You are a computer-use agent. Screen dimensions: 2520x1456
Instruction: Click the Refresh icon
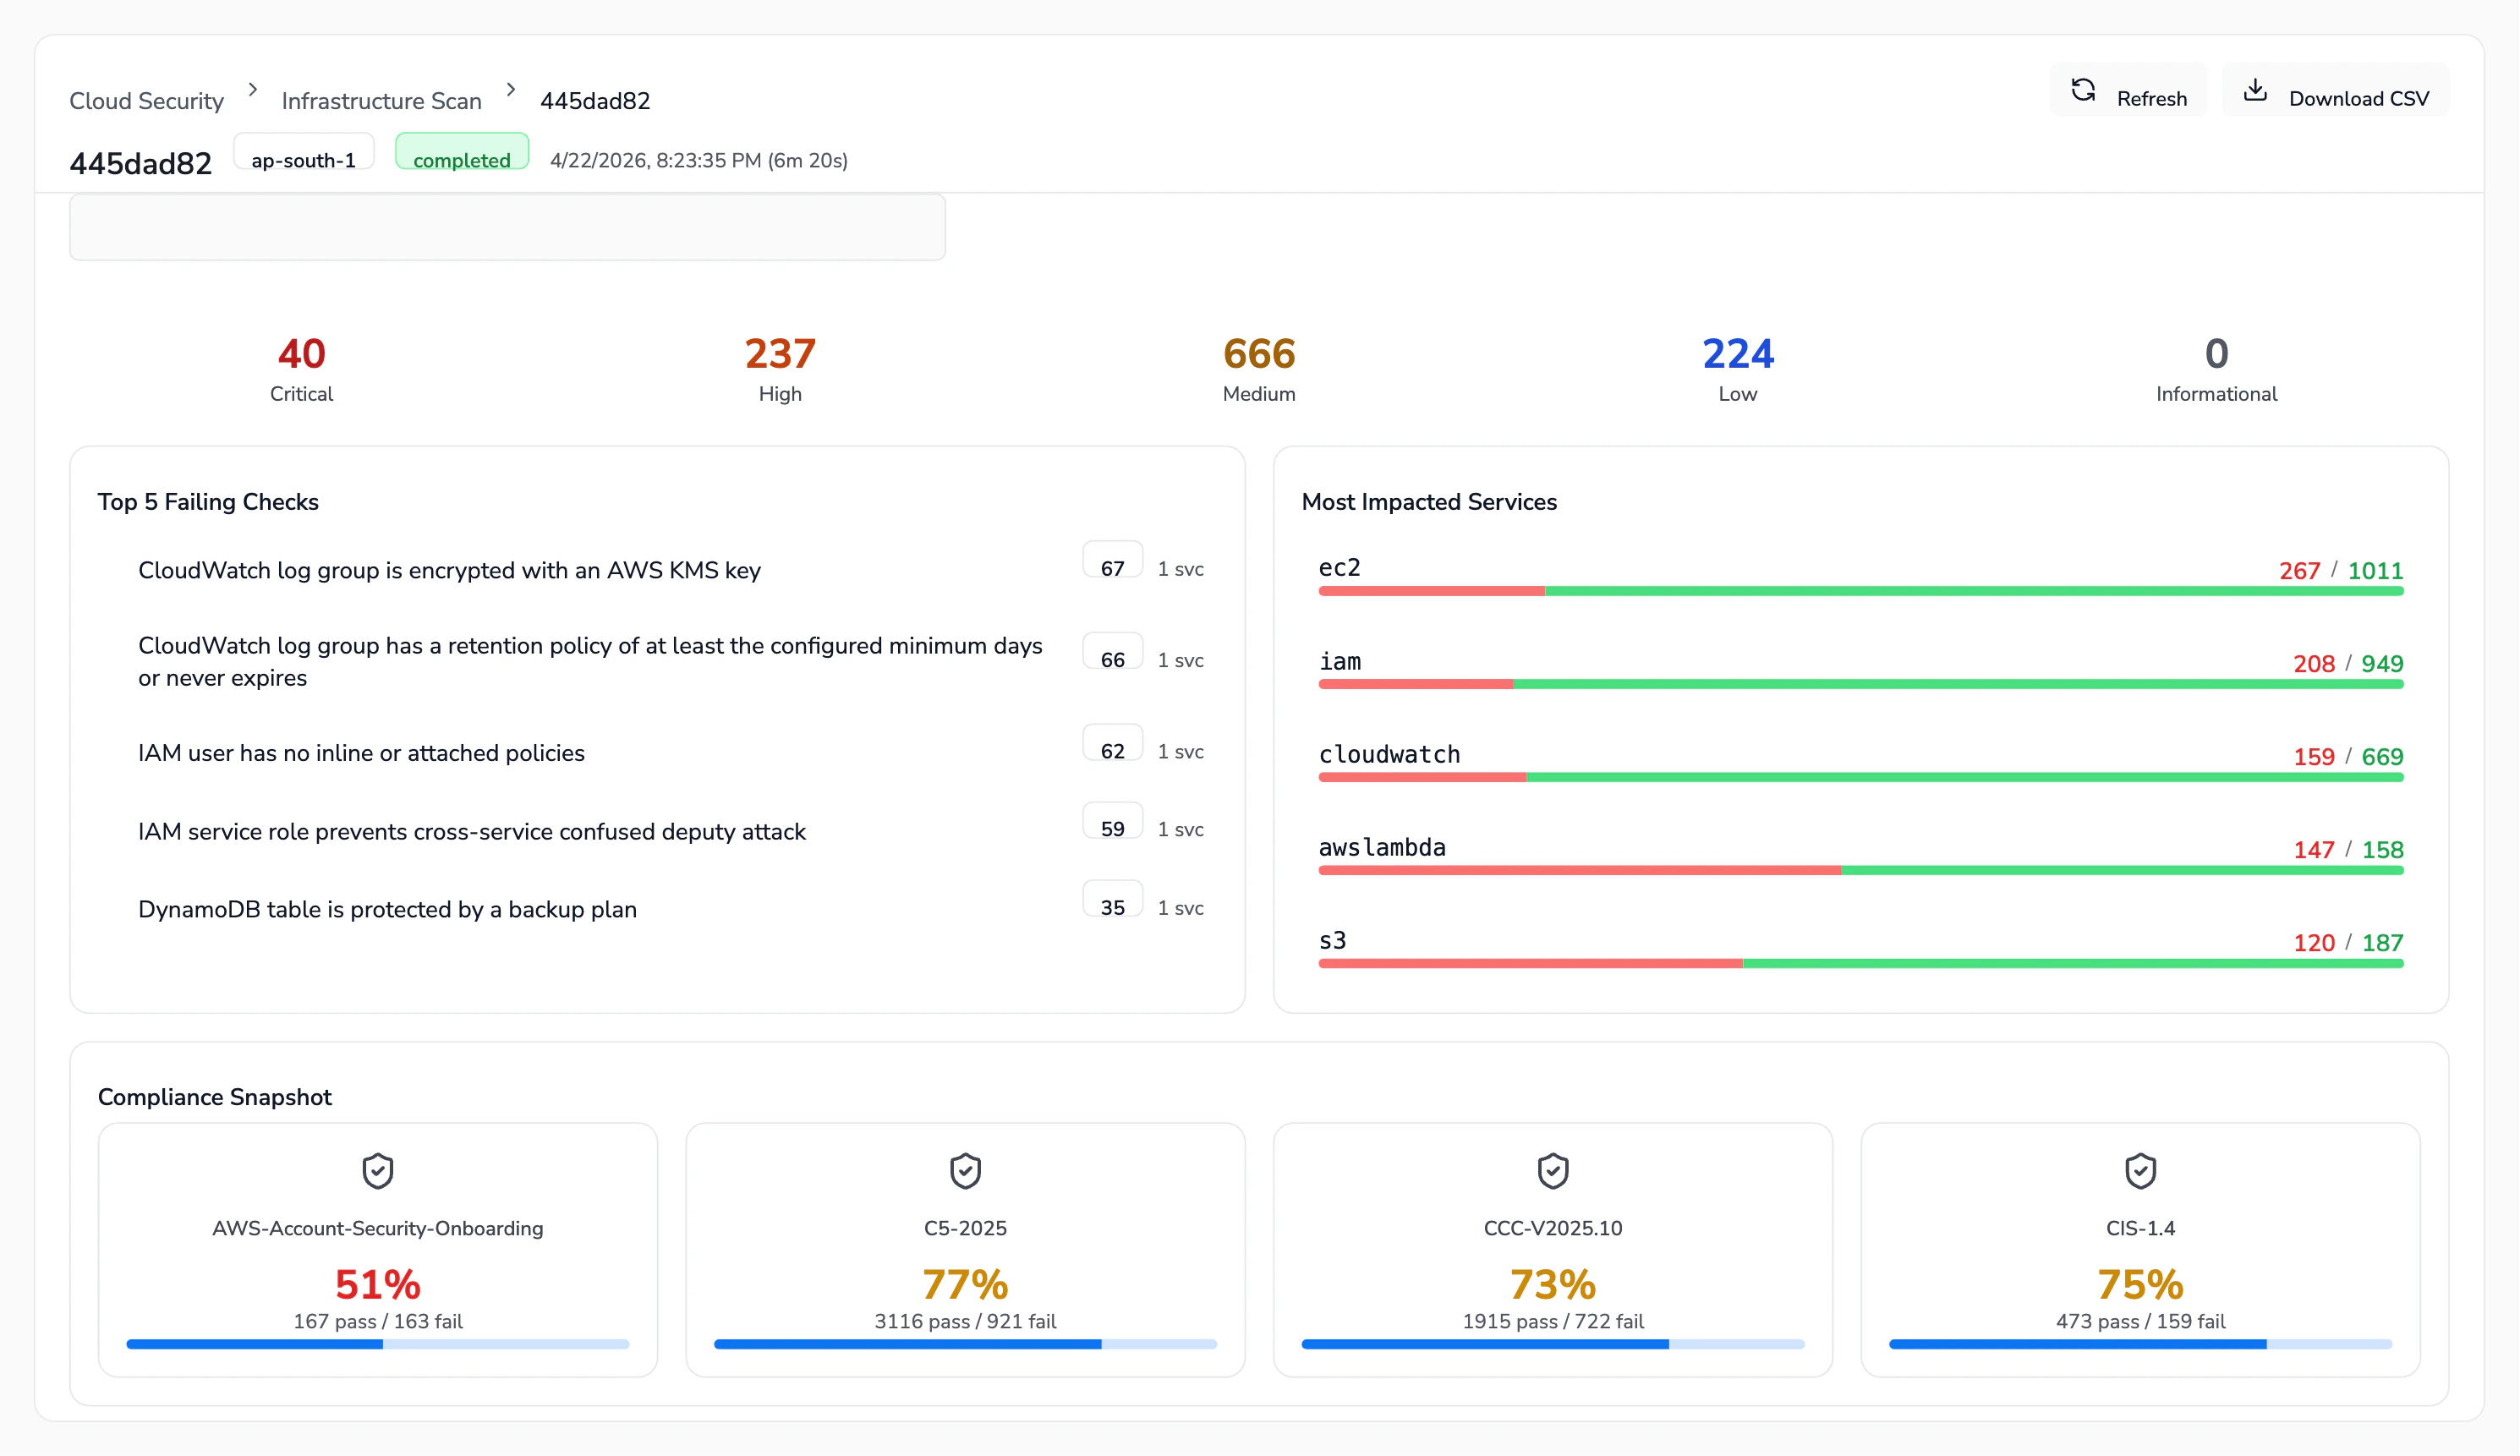(2085, 90)
